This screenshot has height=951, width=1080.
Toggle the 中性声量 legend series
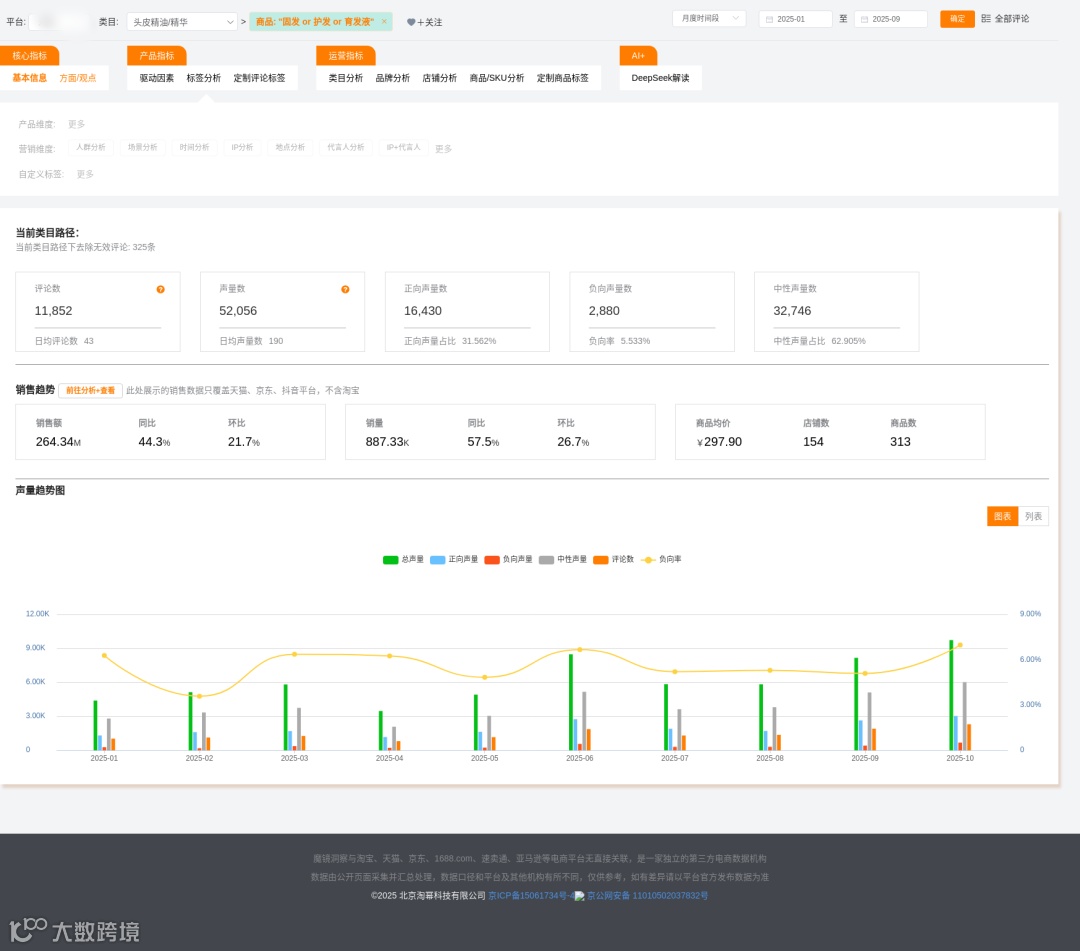tap(563, 559)
